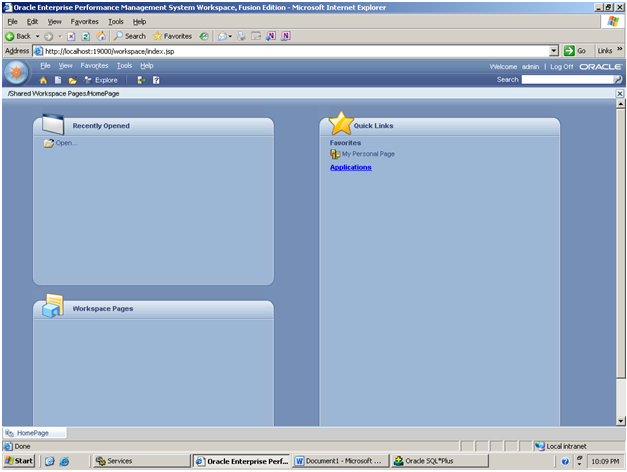Viewport: 627px width, 472px height.
Task: Click the Workspace help question-mark icon
Action: click(156, 80)
